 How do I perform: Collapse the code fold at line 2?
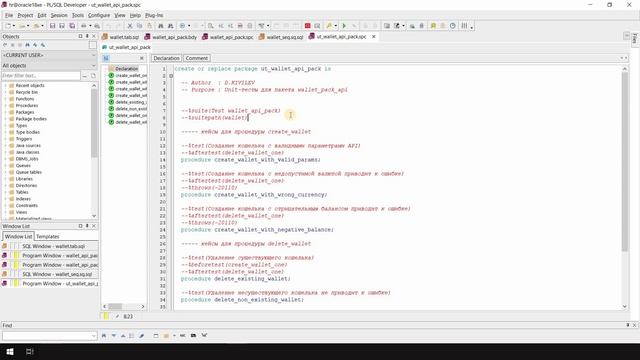coord(171,76)
